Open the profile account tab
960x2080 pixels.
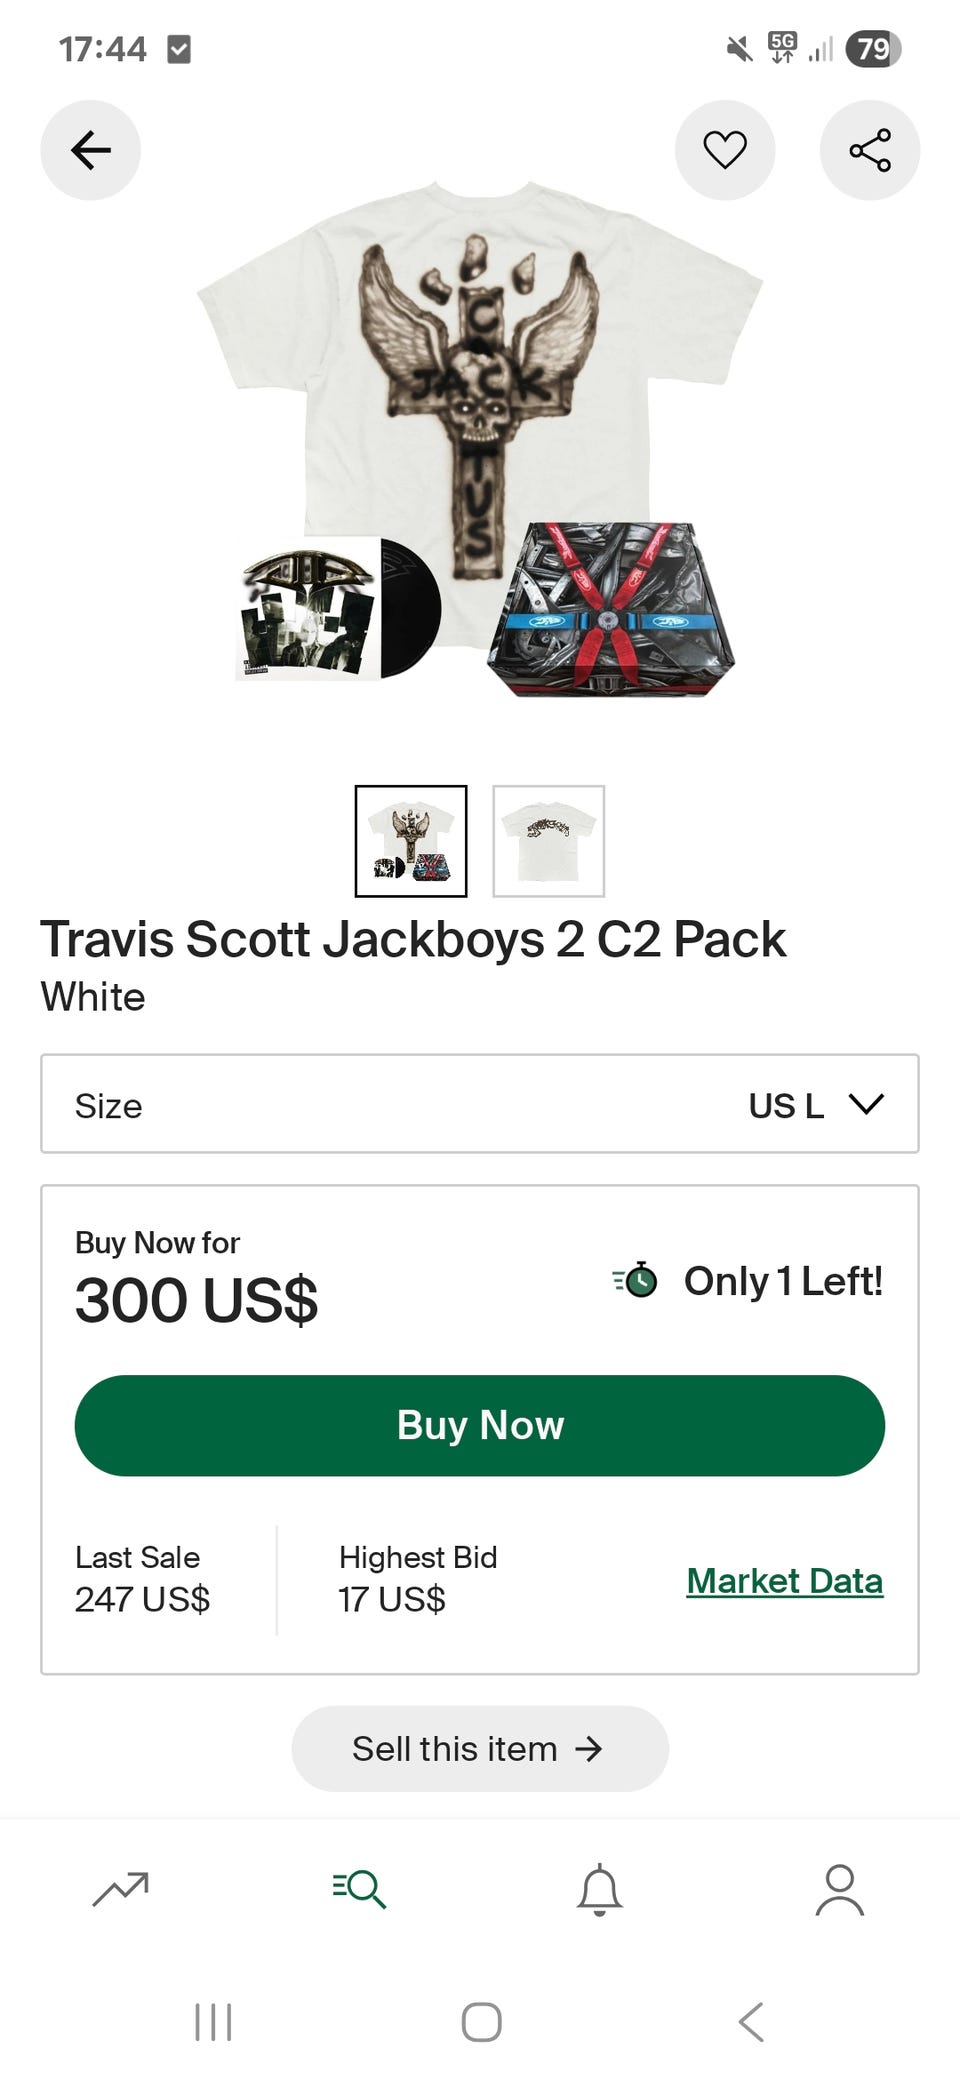(x=839, y=1888)
